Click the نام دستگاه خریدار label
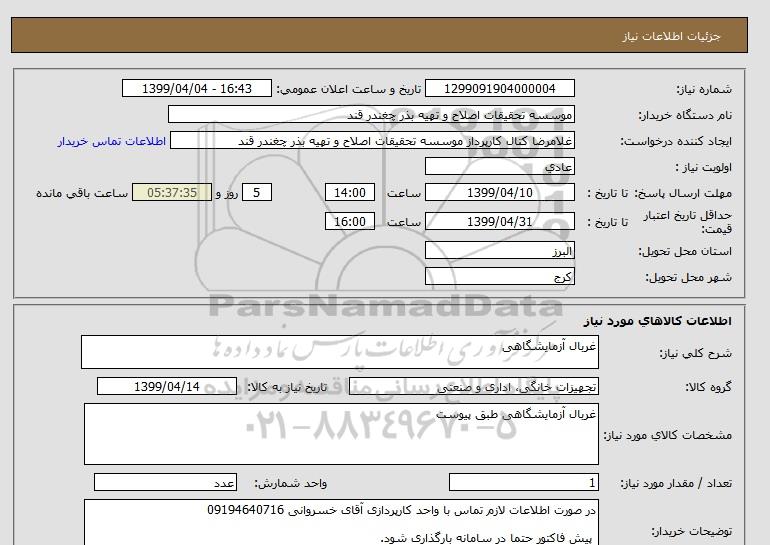This screenshot has height=545, width=770. (x=685, y=115)
